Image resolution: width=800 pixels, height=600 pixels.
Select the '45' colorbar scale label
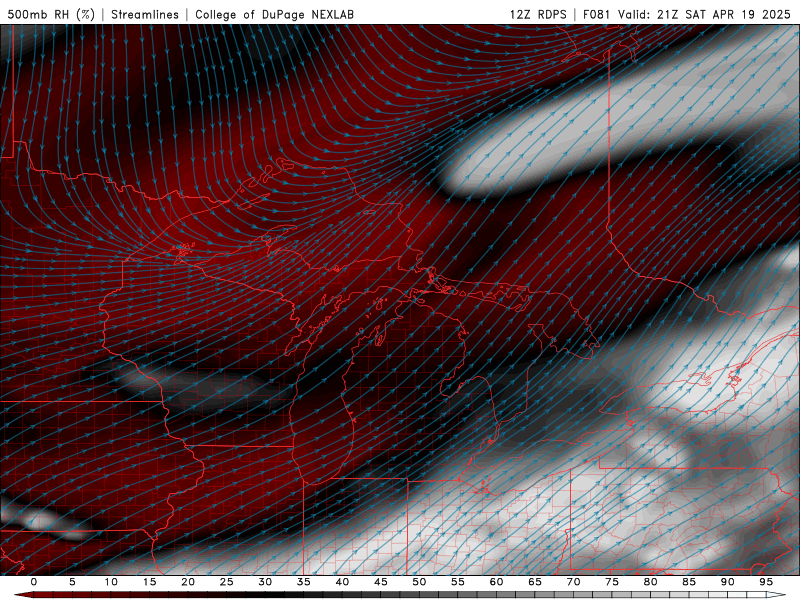tap(381, 582)
